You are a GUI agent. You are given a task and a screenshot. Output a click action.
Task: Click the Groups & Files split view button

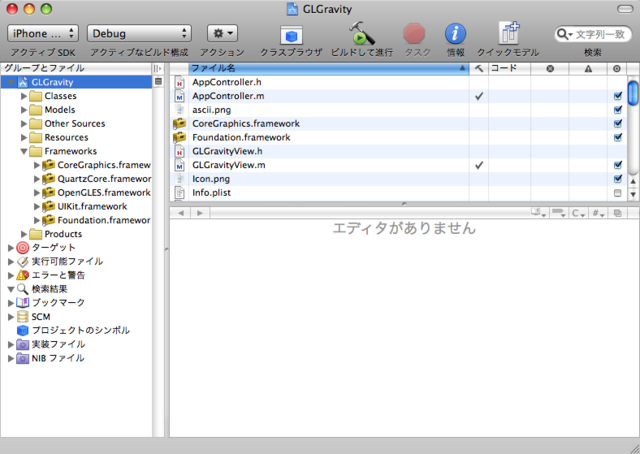click(x=158, y=69)
